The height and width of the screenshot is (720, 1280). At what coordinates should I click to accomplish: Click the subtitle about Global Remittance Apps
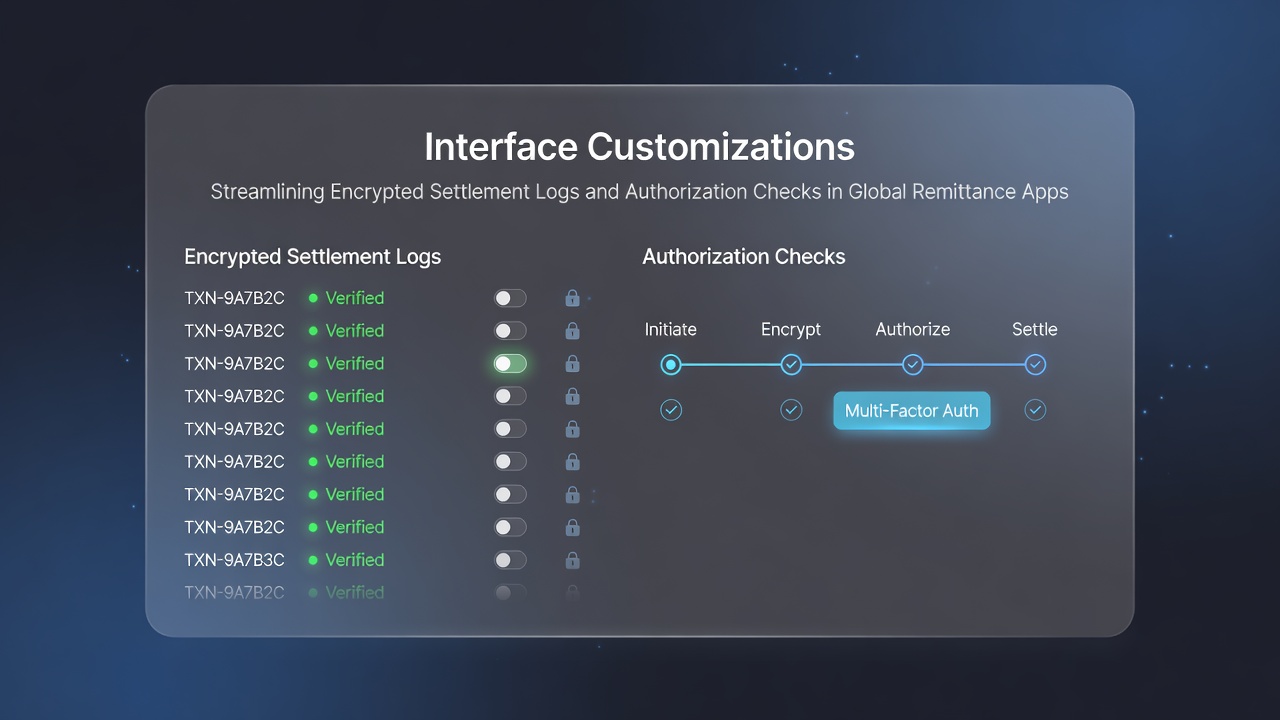(x=640, y=192)
